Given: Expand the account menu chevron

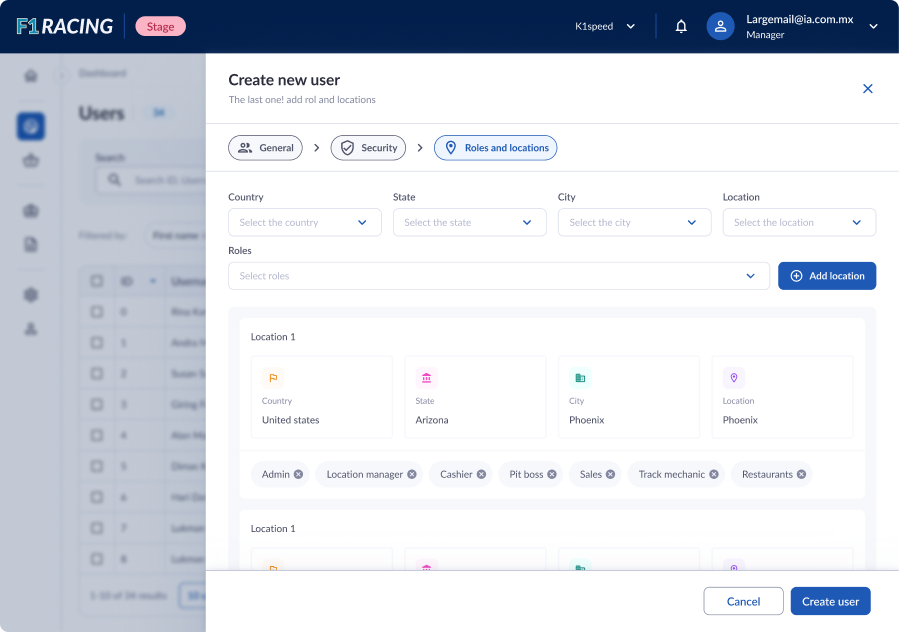Looking at the screenshot, I should pyautogui.click(x=873, y=26).
